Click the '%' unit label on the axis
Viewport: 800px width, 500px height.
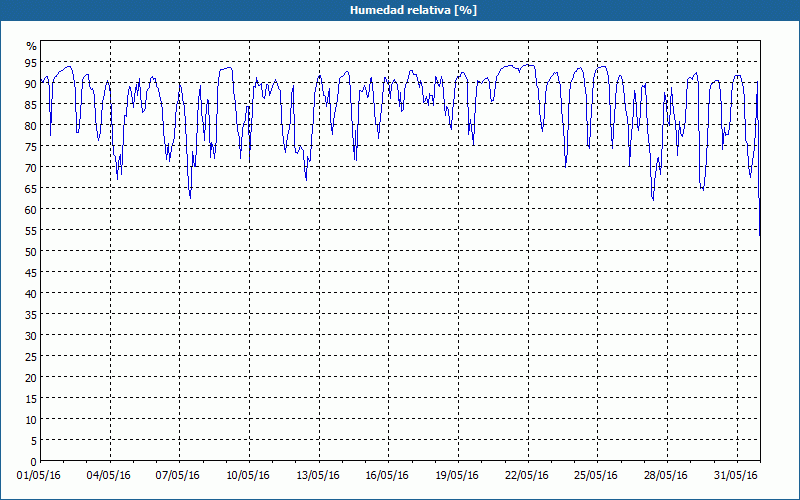tap(32, 46)
